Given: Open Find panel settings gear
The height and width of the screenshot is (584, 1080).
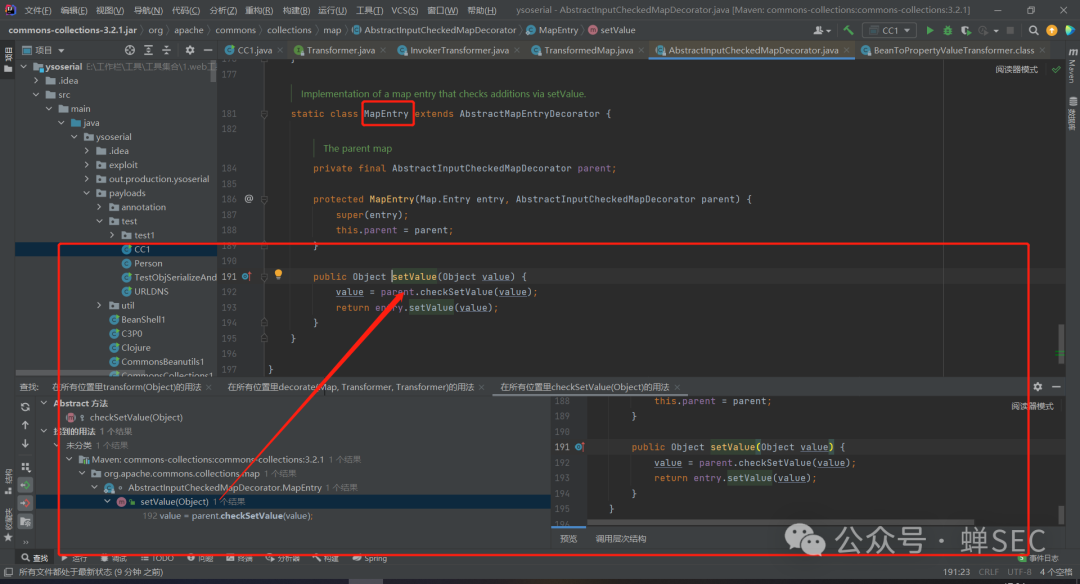Looking at the screenshot, I should click(x=1037, y=387).
